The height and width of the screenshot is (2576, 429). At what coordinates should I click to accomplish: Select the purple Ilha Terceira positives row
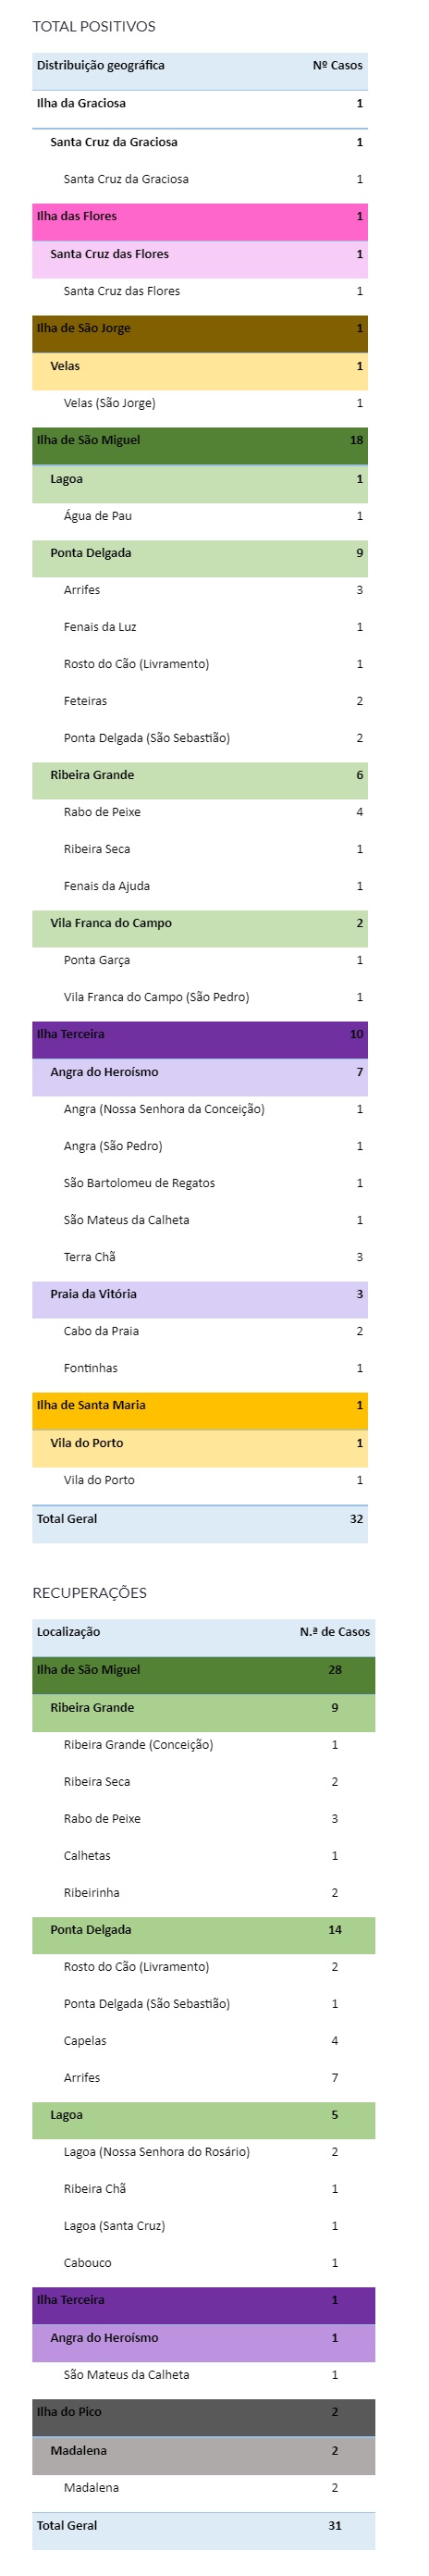[200, 1035]
